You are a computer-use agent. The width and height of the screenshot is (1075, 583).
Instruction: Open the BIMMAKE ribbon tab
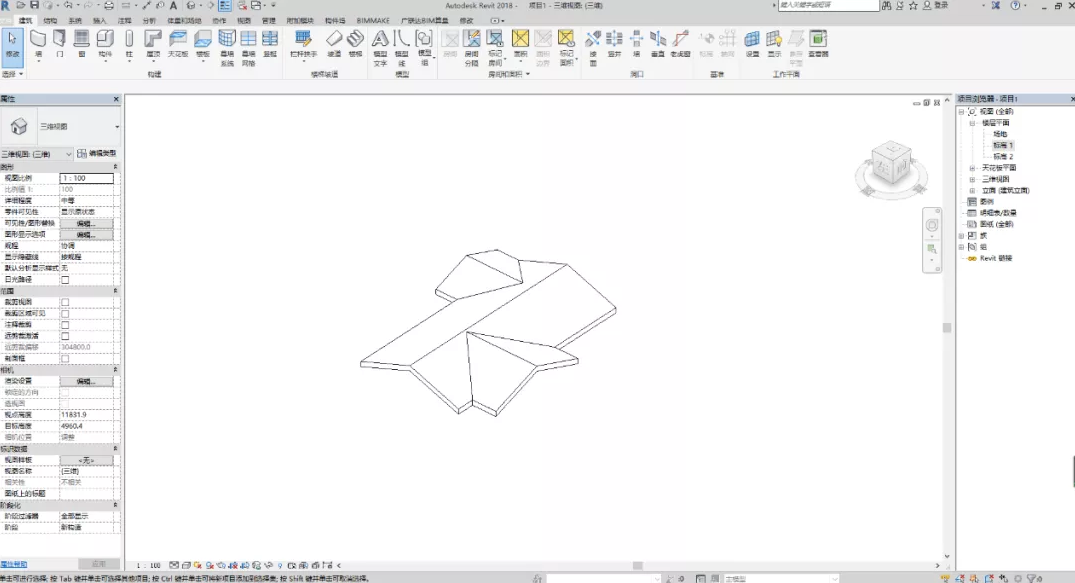pos(372,21)
